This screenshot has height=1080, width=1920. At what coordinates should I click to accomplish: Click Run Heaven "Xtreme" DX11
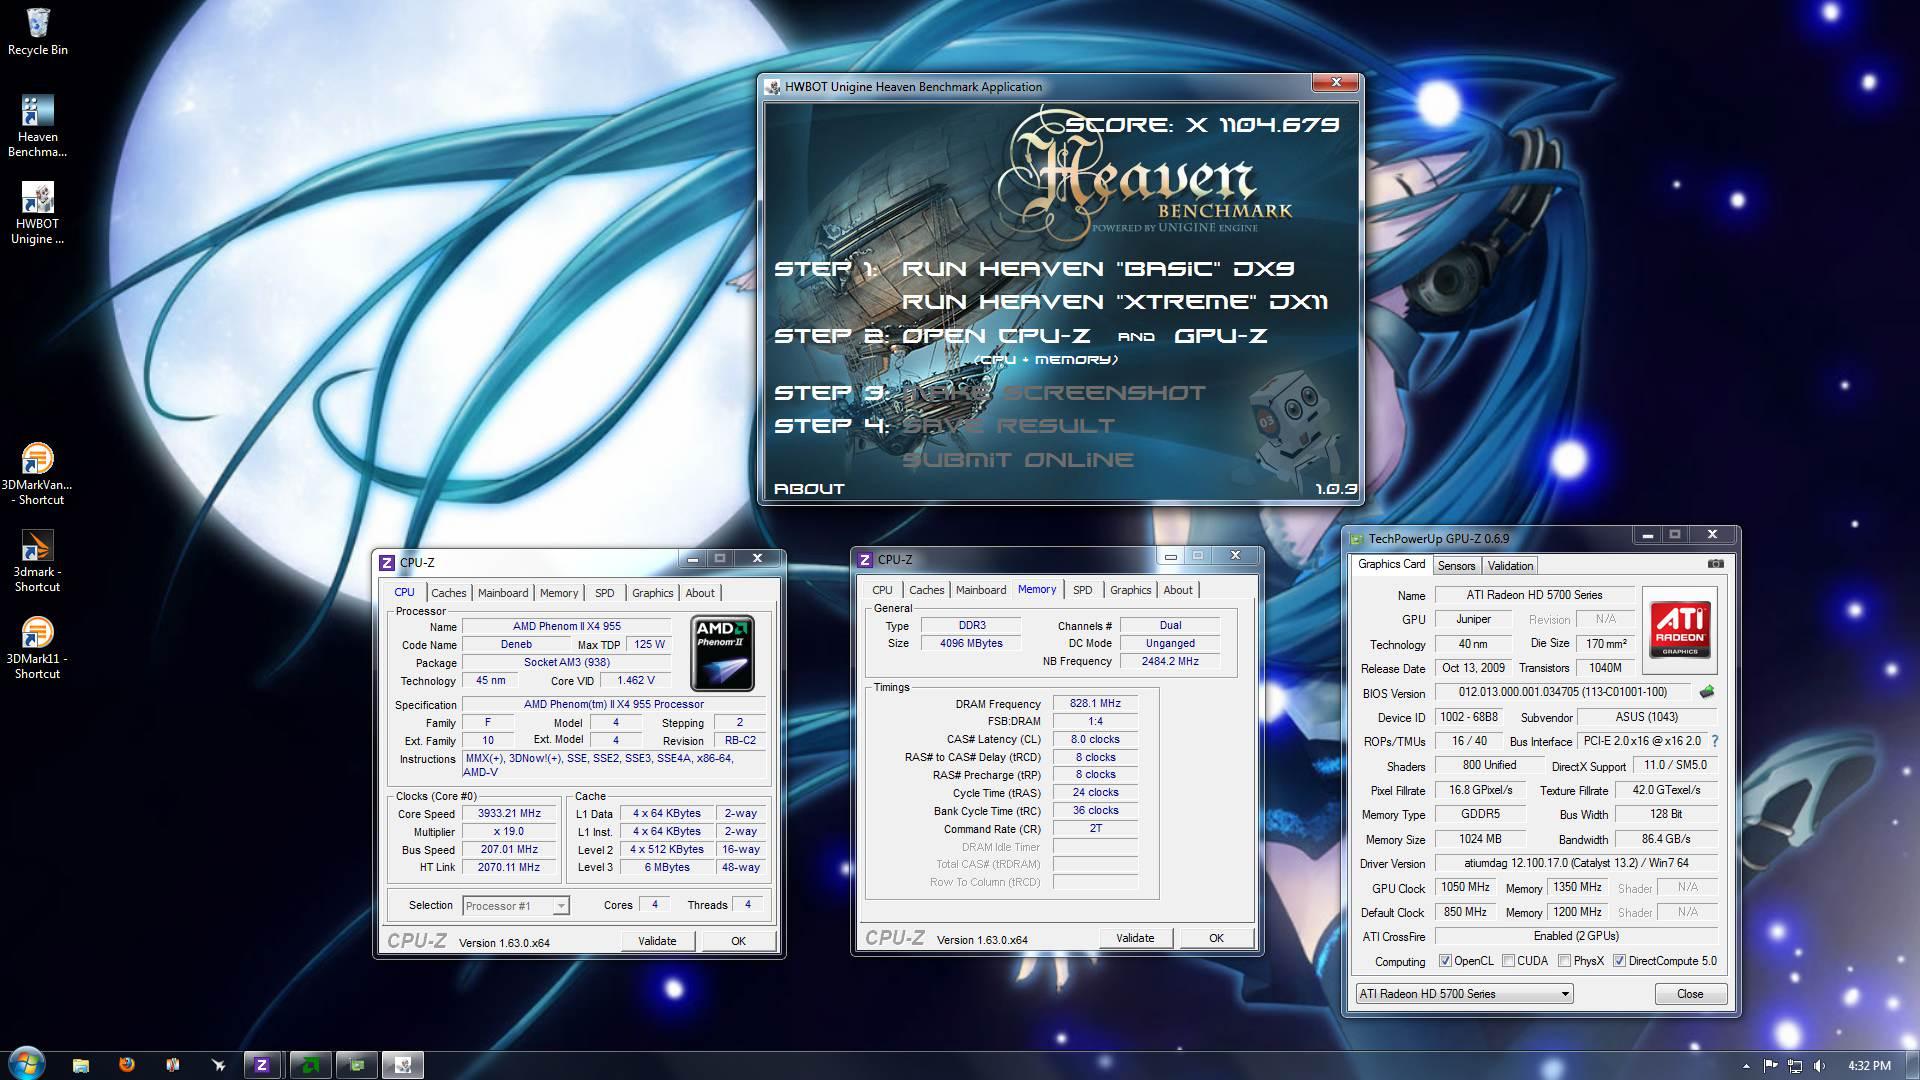click(1115, 302)
